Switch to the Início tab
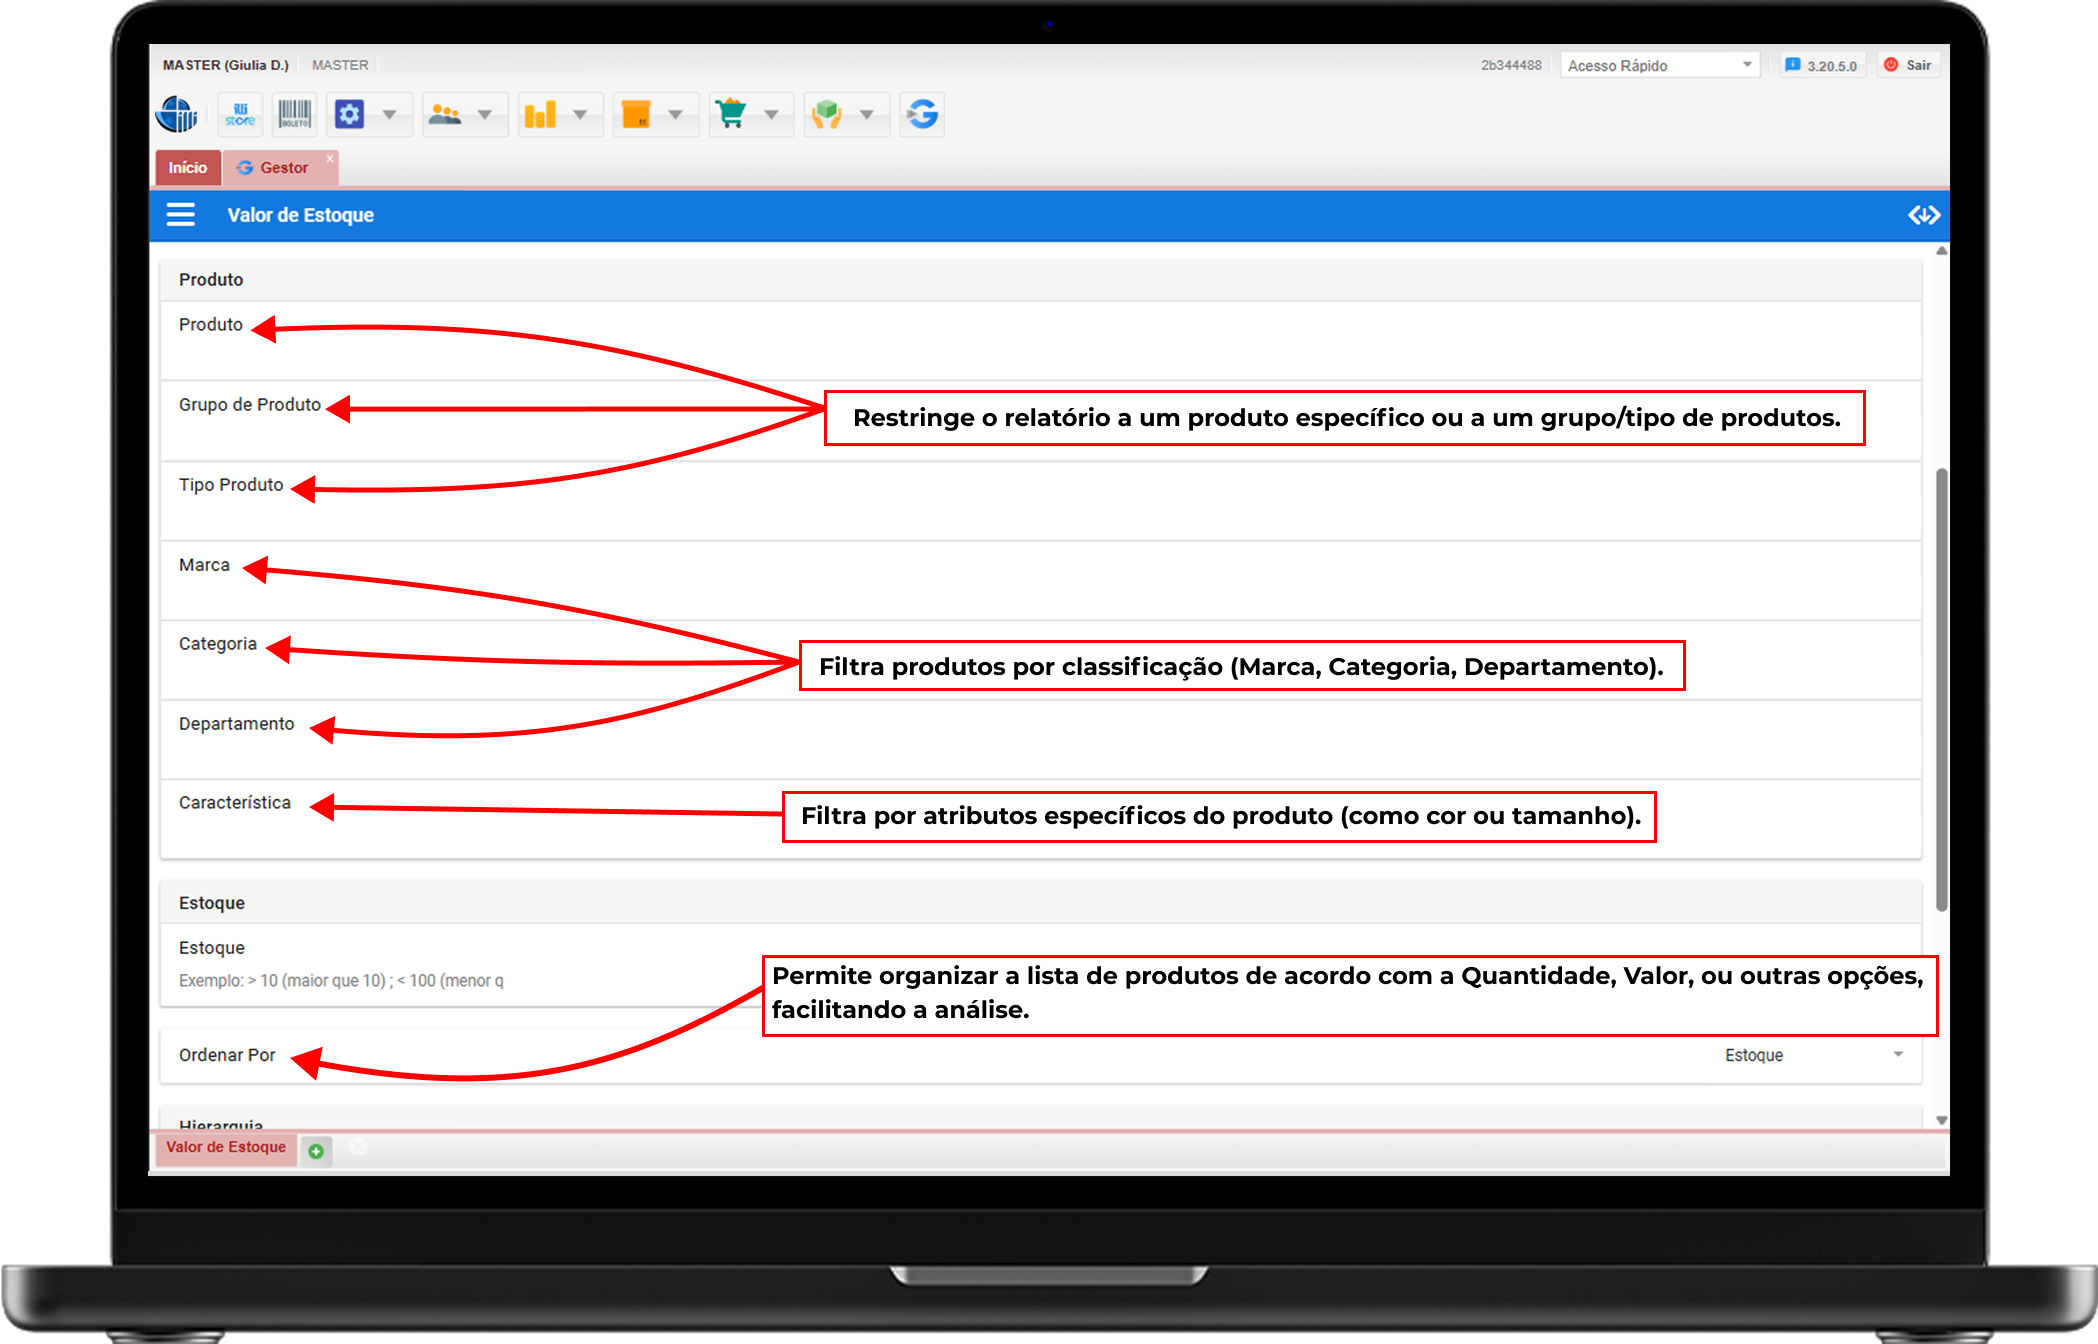This screenshot has width=2098, height=1344. pos(187,168)
